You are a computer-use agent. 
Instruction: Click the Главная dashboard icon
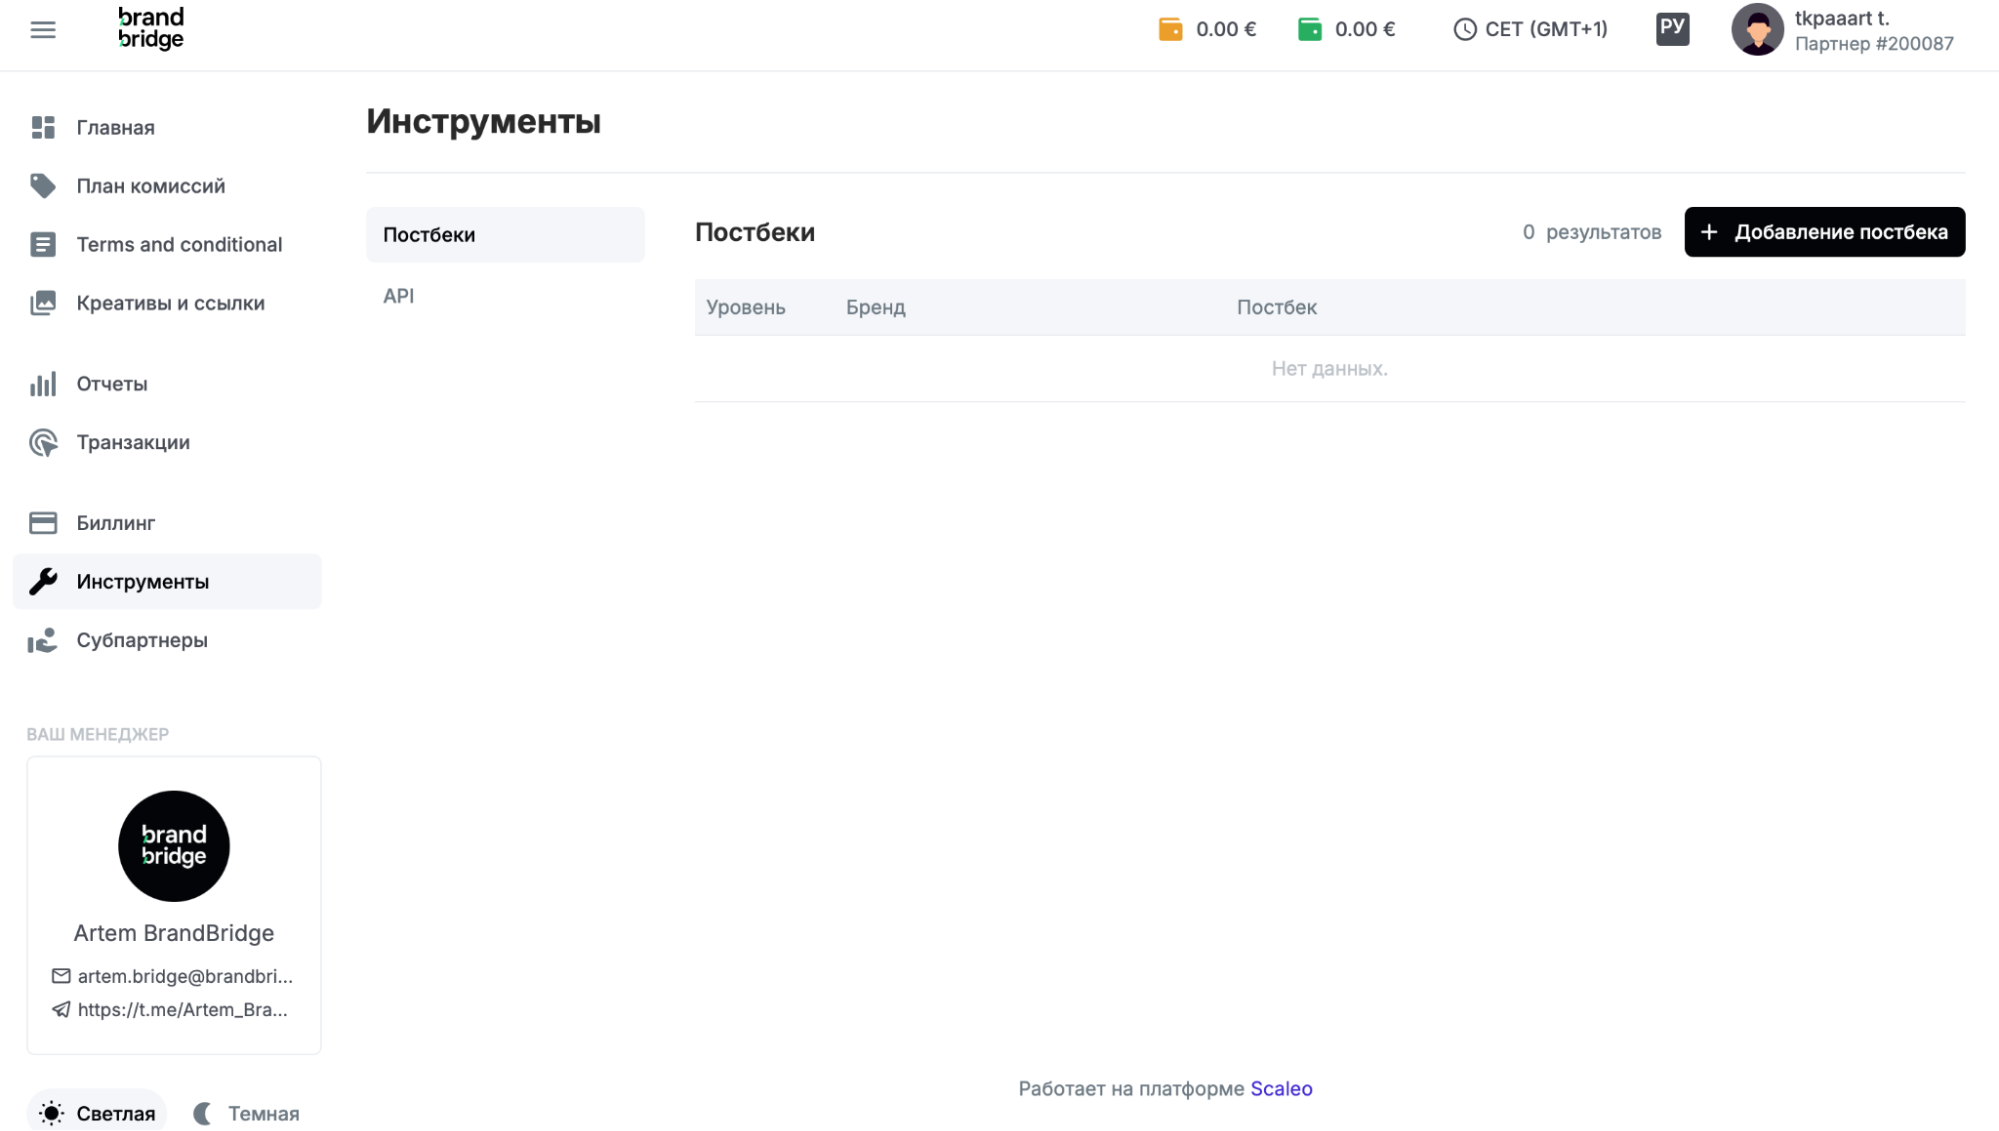(x=43, y=127)
